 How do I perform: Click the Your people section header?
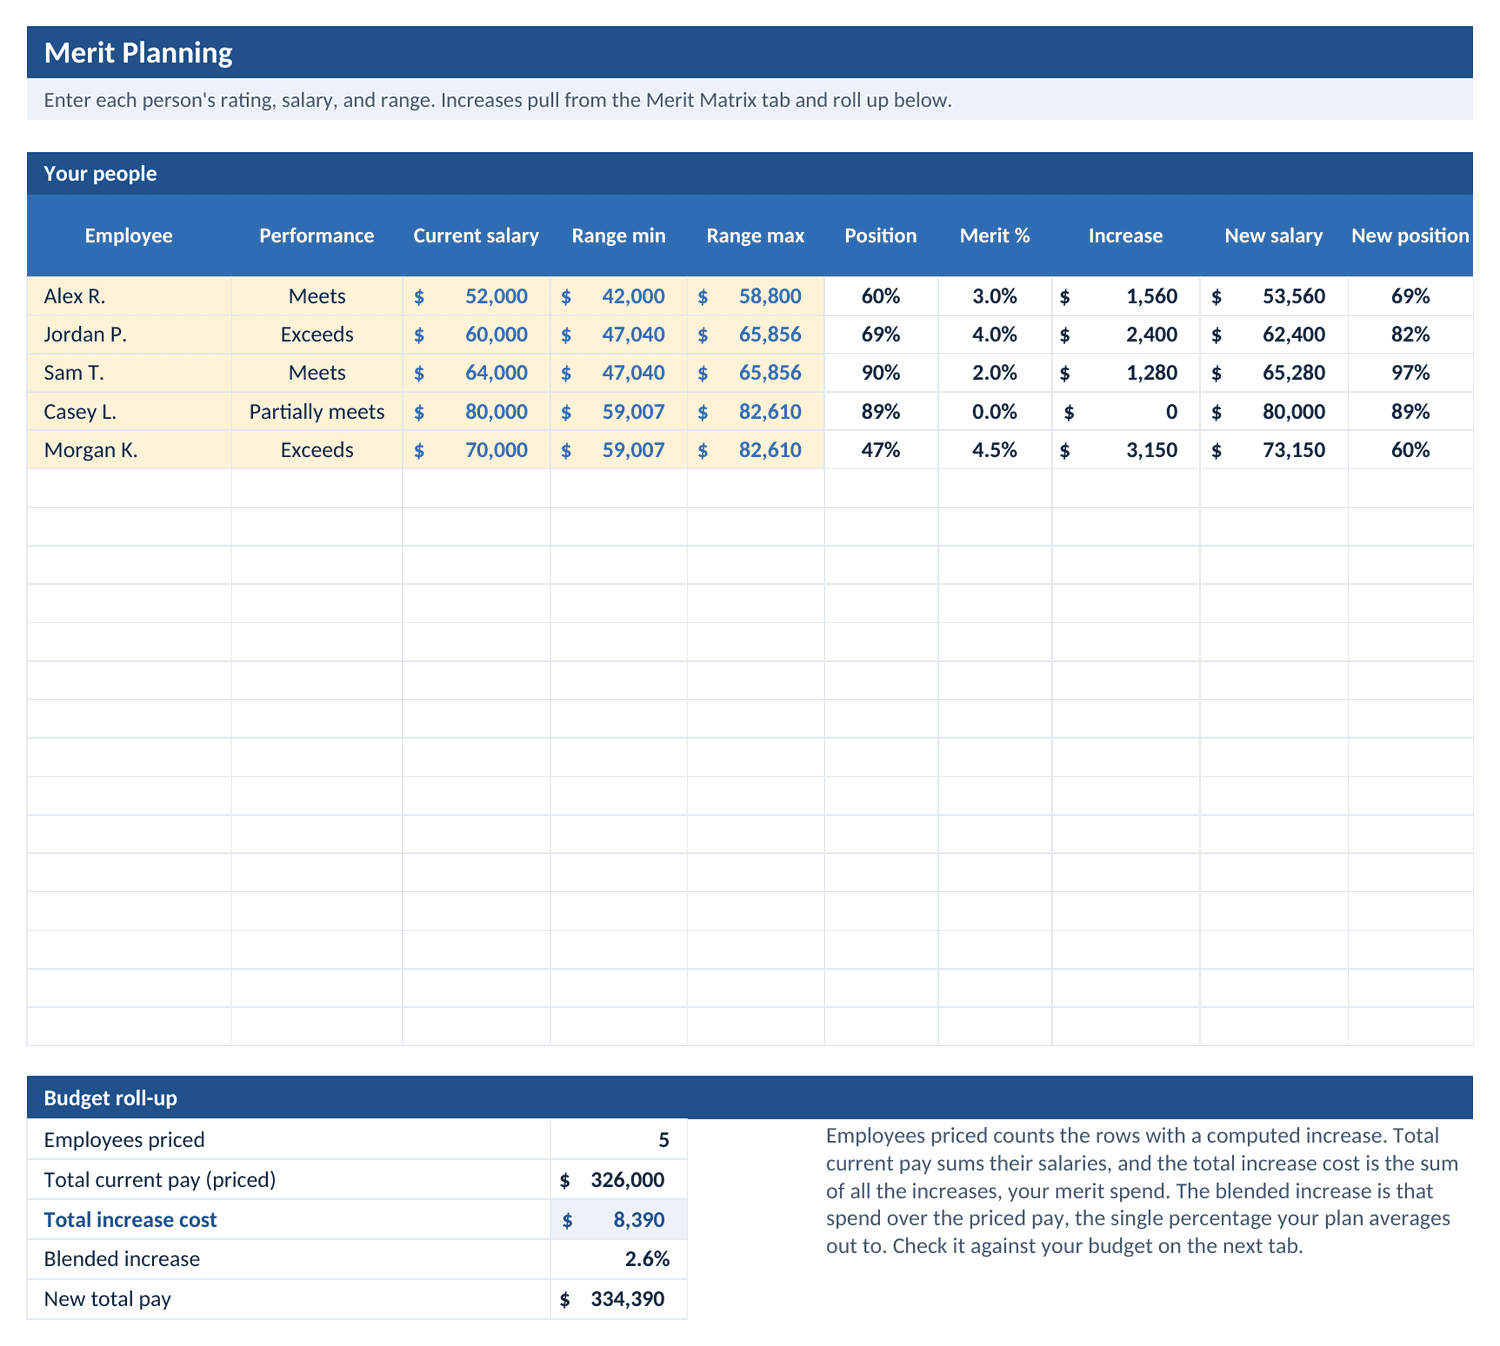(x=749, y=173)
